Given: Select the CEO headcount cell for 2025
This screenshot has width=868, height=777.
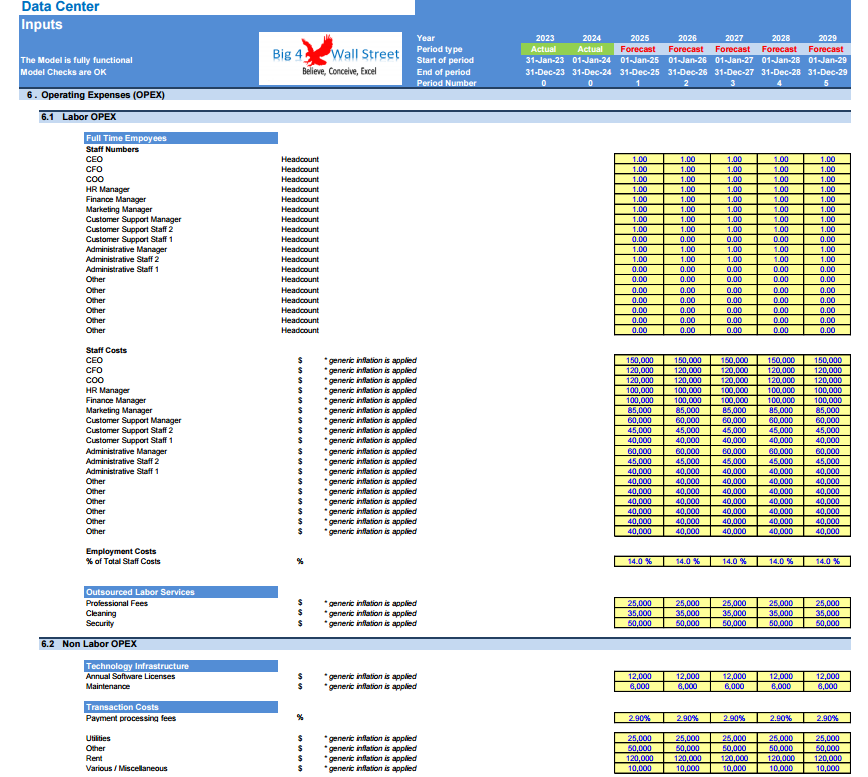Looking at the screenshot, I should coord(639,159).
